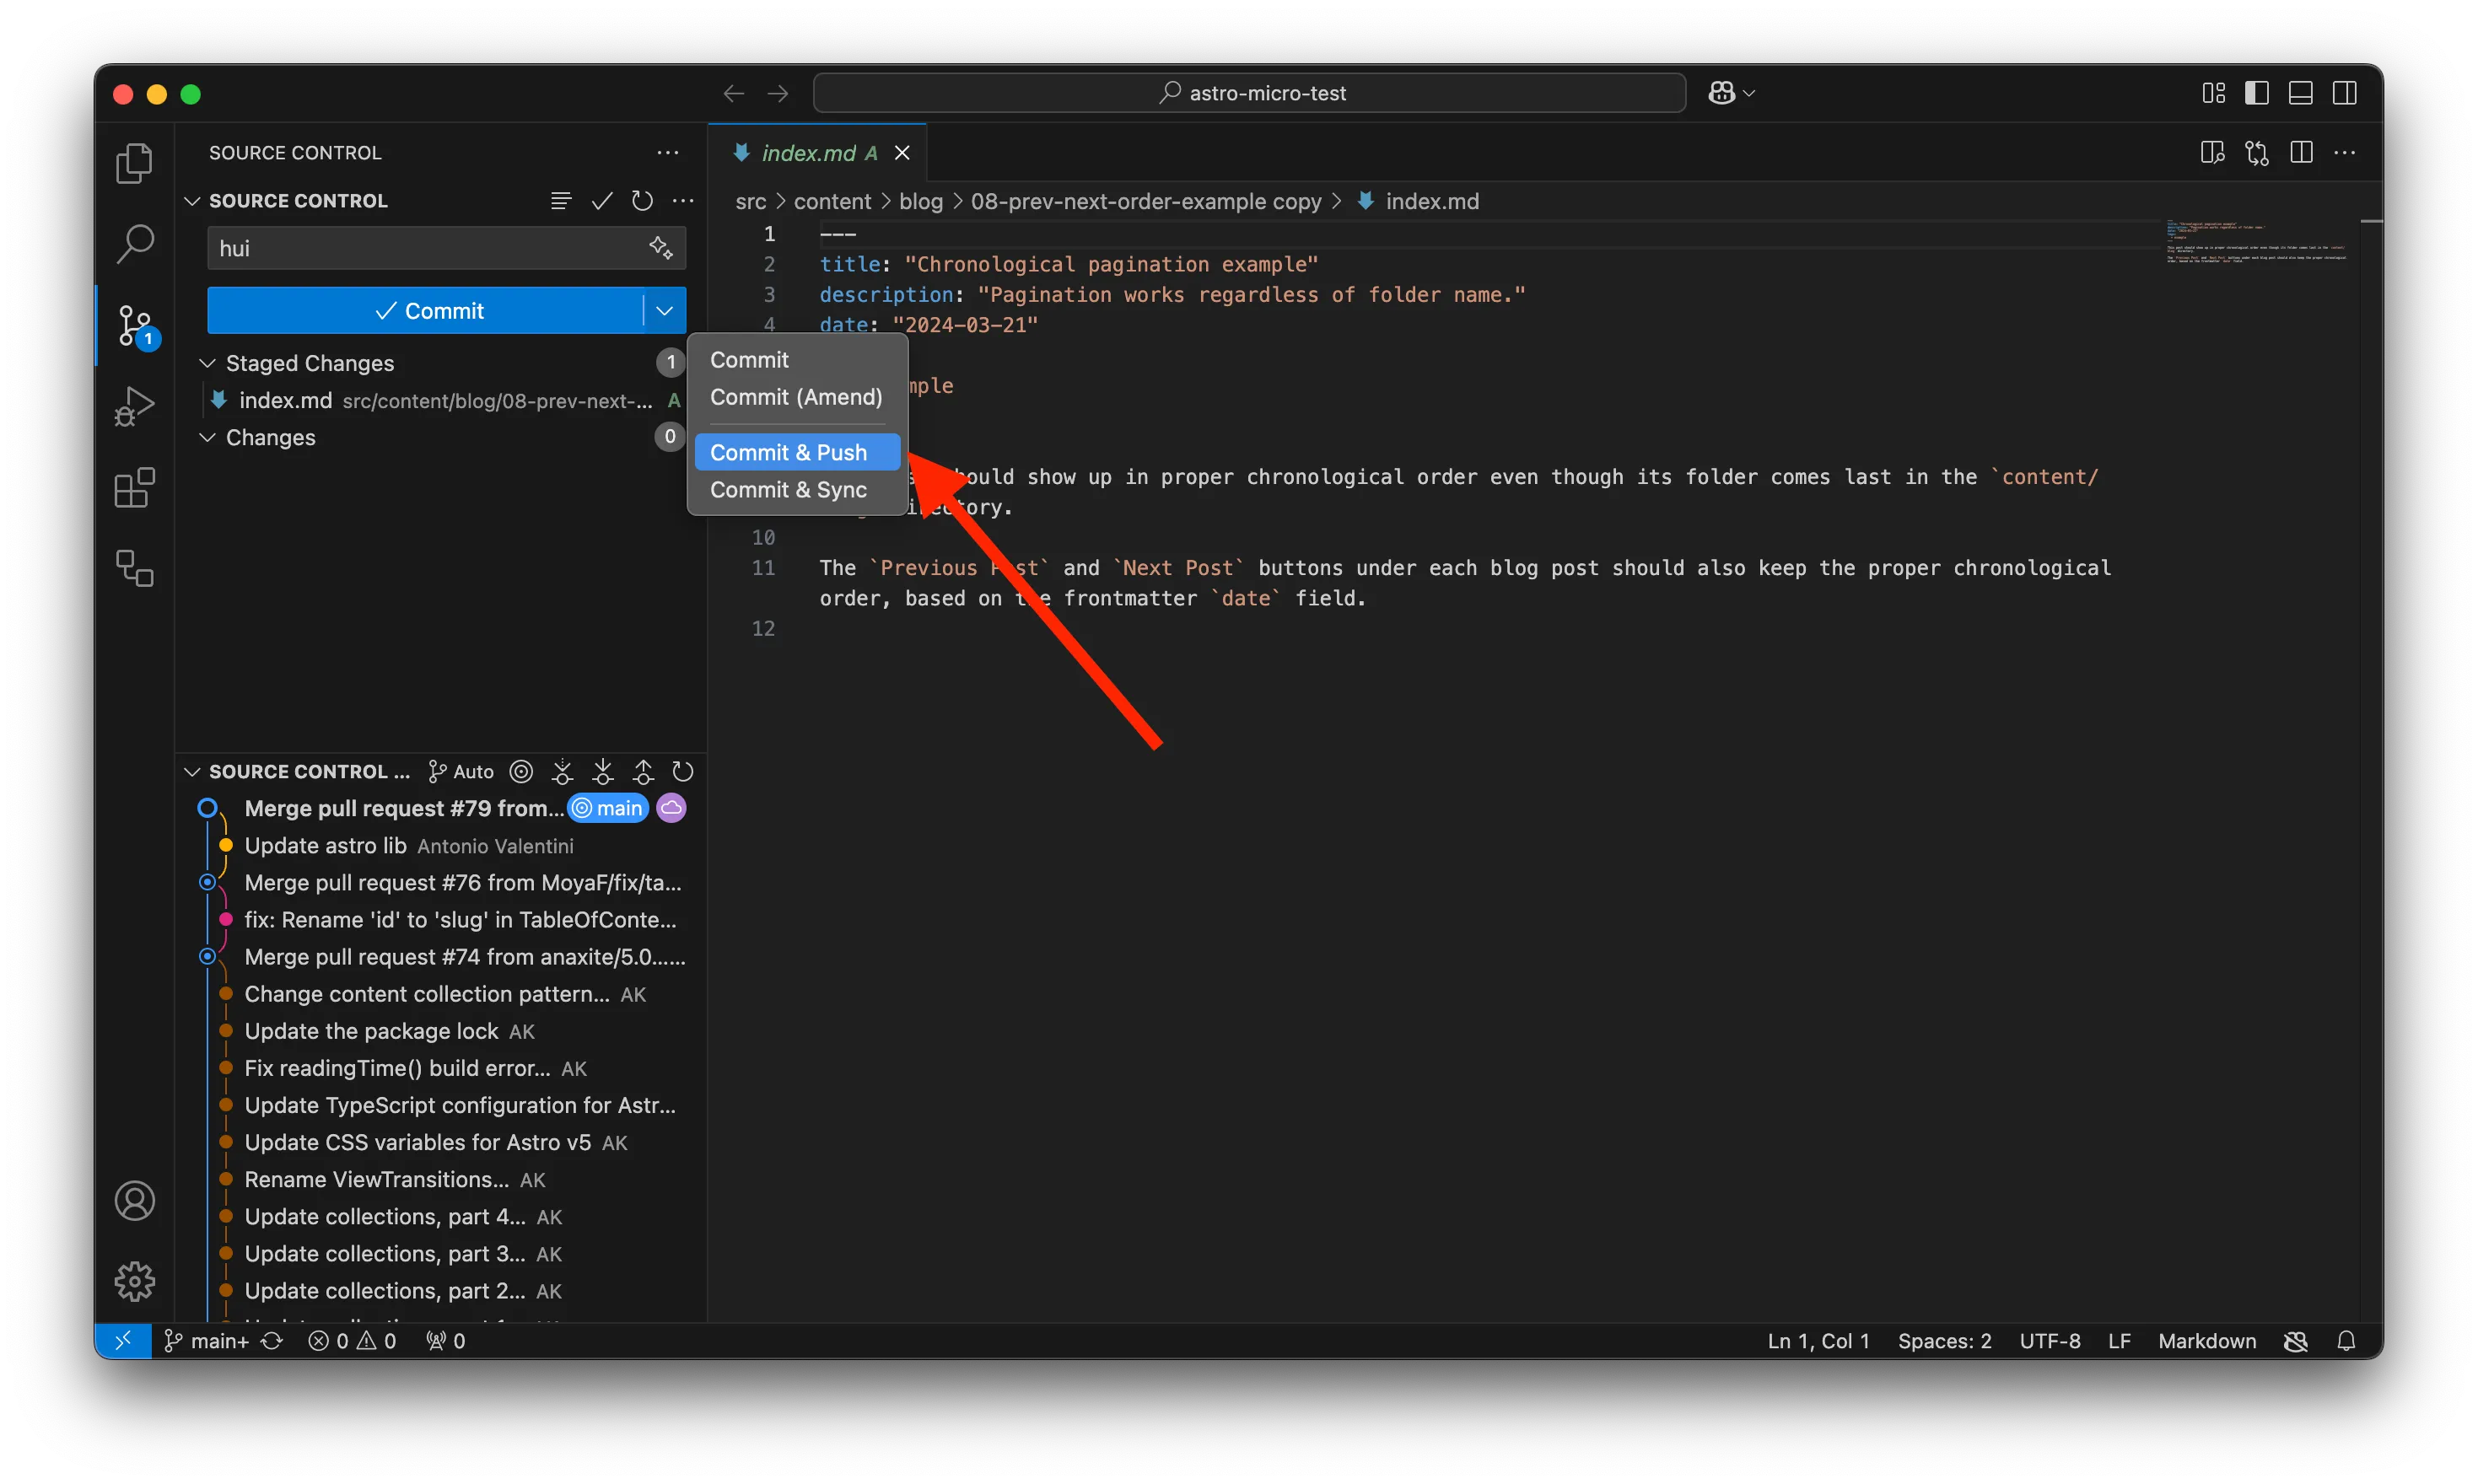Image resolution: width=2478 pixels, height=1484 pixels.
Task: Click the Push icon in graph header
Action: [x=643, y=771]
